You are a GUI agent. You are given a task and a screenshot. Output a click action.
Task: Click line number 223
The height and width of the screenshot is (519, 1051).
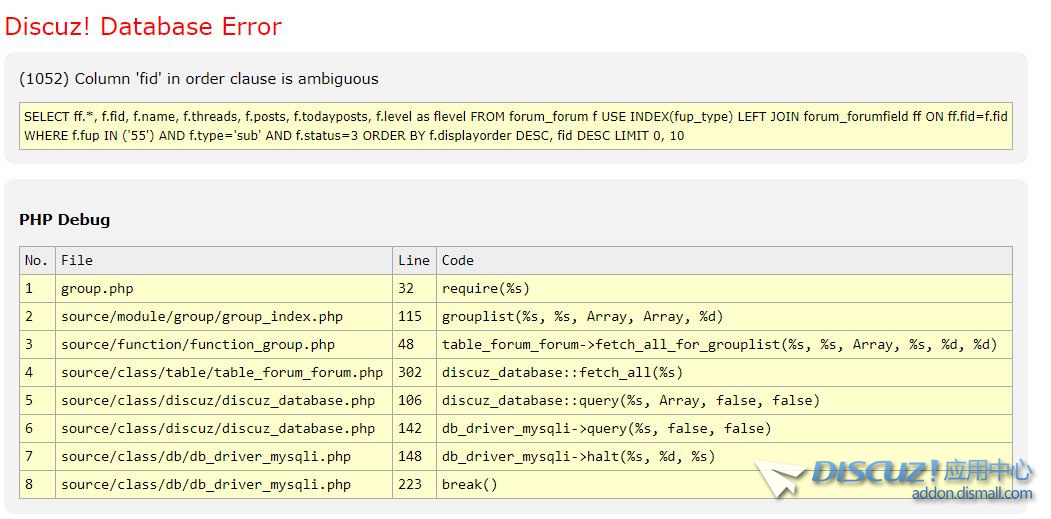coord(414,484)
